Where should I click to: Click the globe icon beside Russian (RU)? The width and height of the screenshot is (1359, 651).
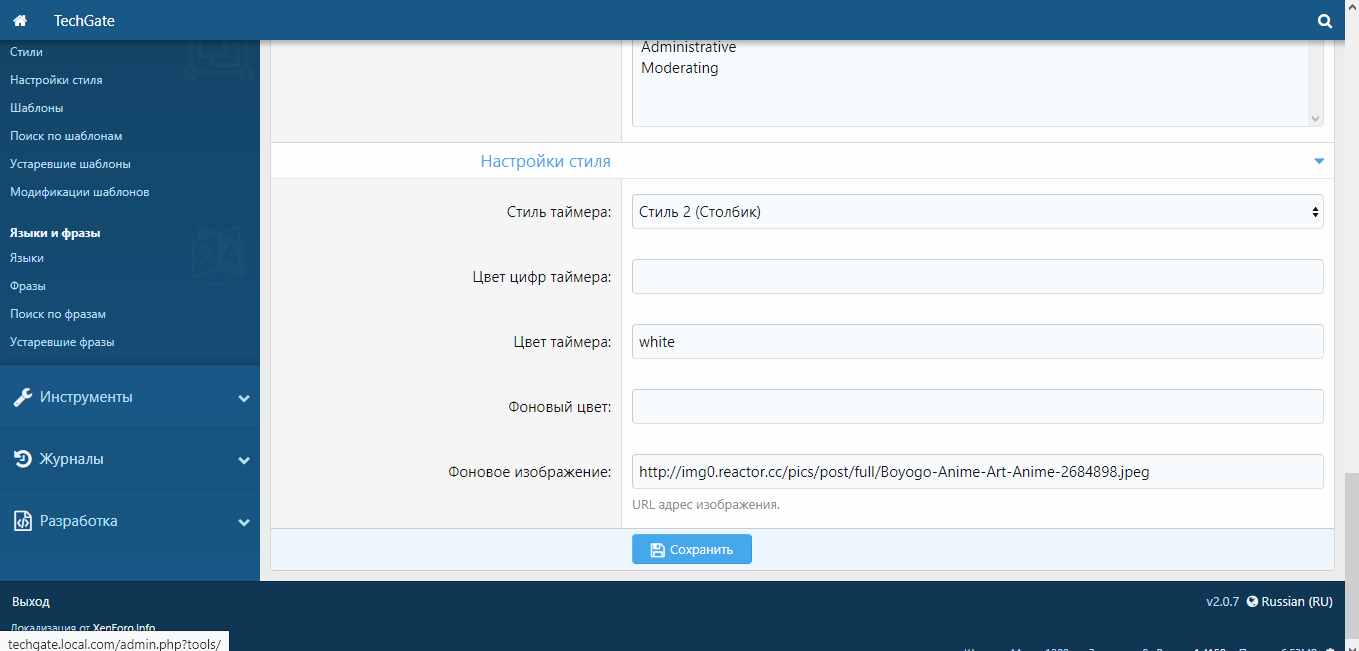[1252, 601]
